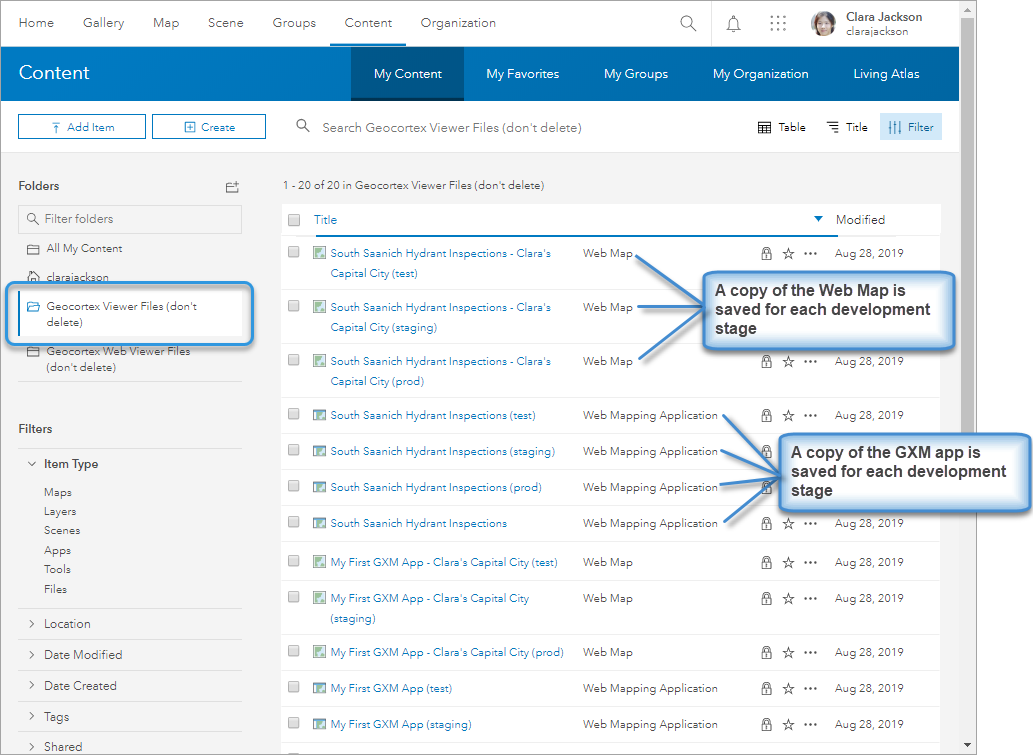Open notifications bell icon
The width and height of the screenshot is (1033, 755).
click(733, 24)
